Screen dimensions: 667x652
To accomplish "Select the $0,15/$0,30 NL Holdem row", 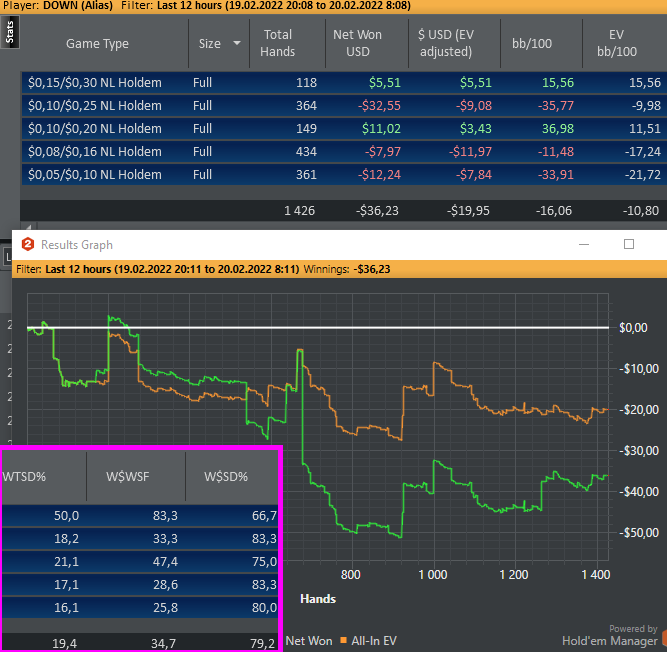I will [x=95, y=83].
